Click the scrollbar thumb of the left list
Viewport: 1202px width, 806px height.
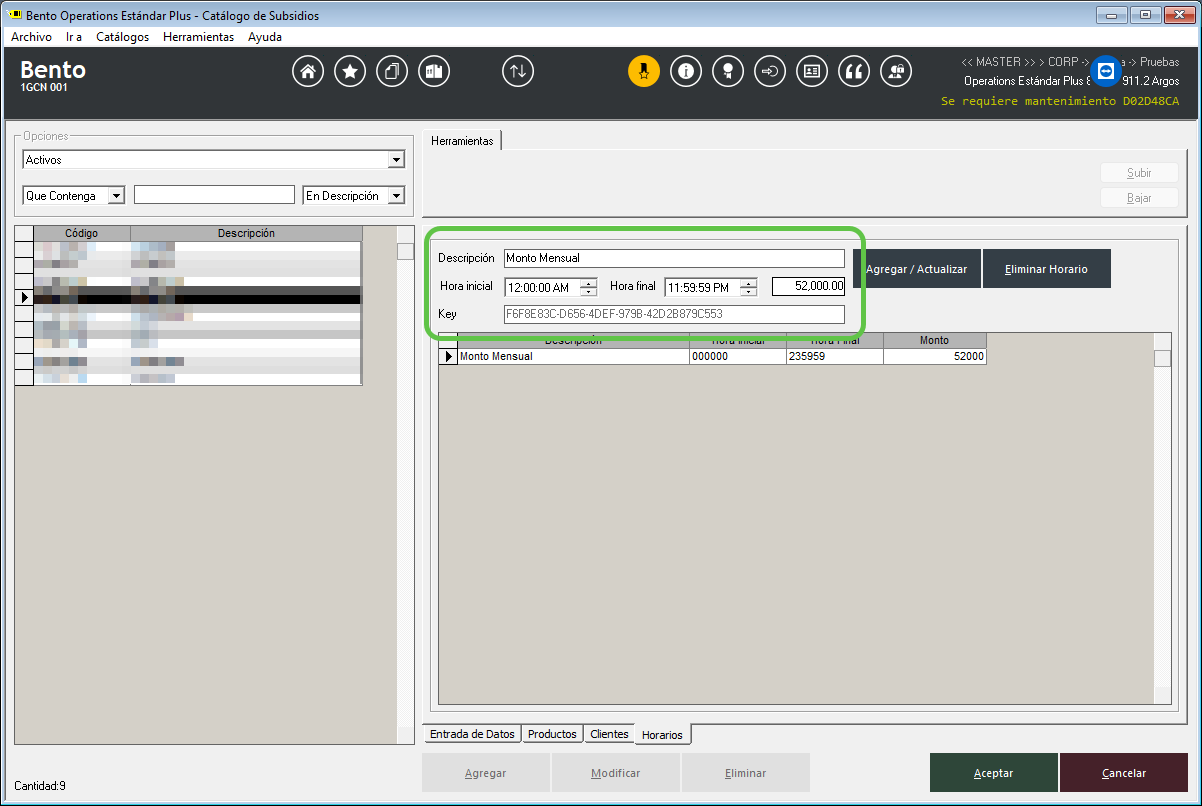405,251
